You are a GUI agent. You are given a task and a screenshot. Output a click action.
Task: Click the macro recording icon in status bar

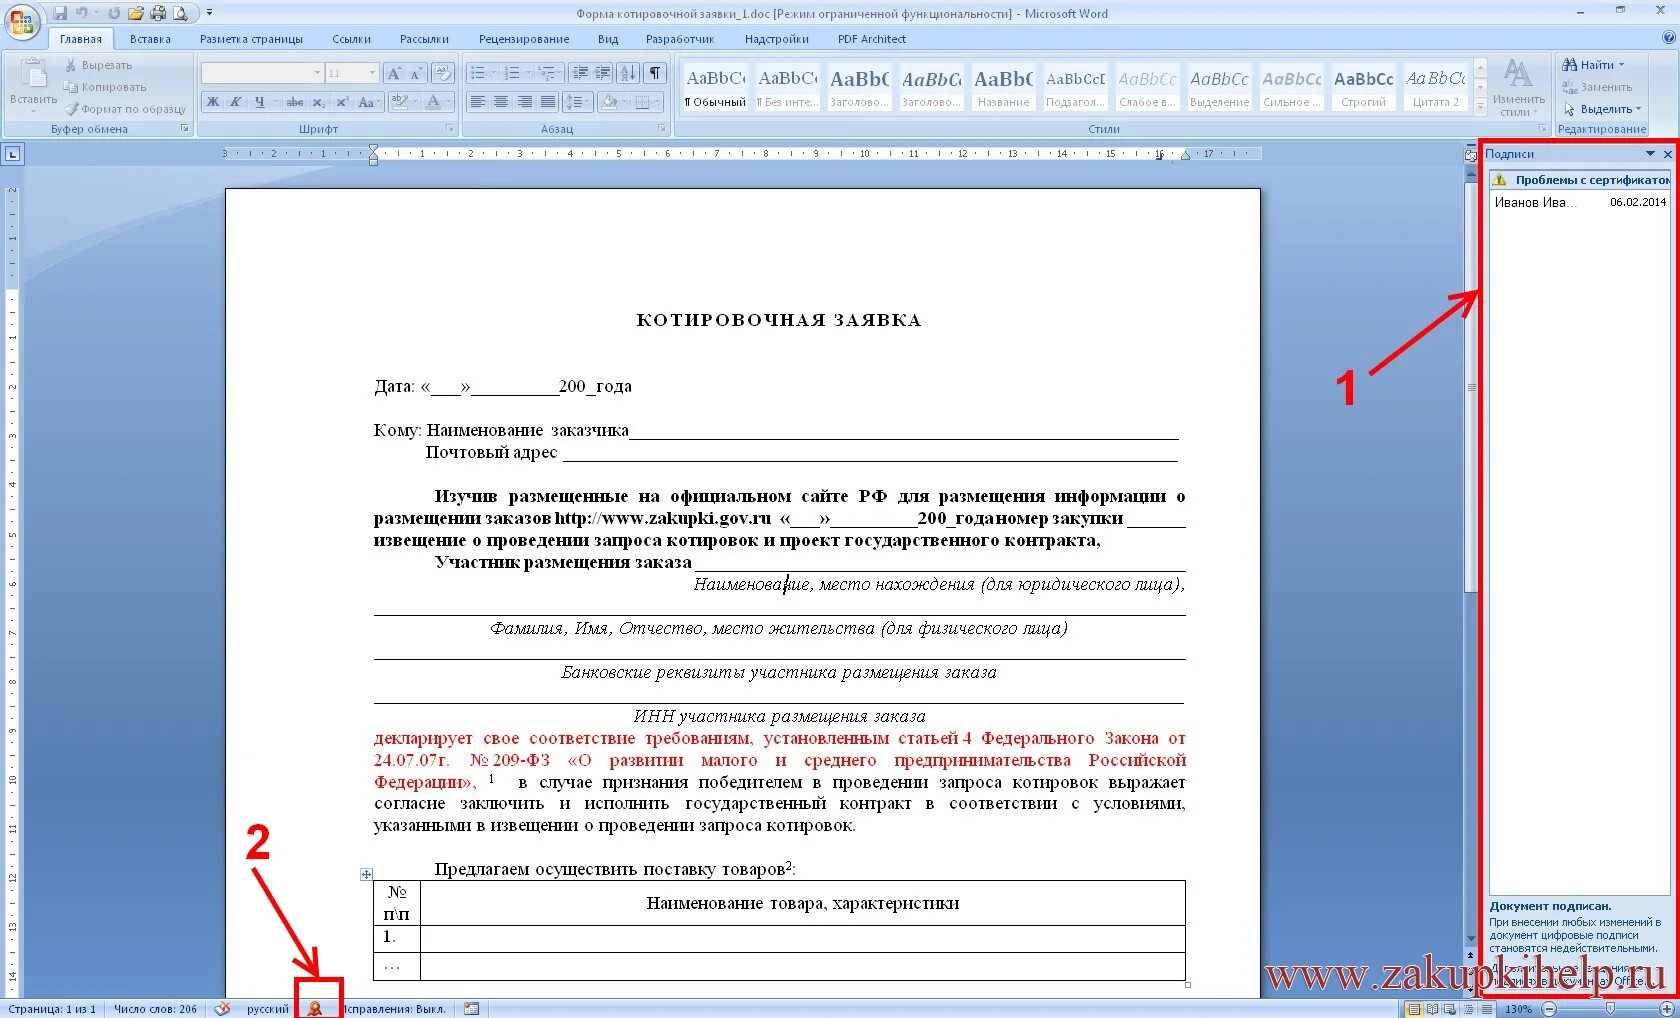pos(471,1009)
